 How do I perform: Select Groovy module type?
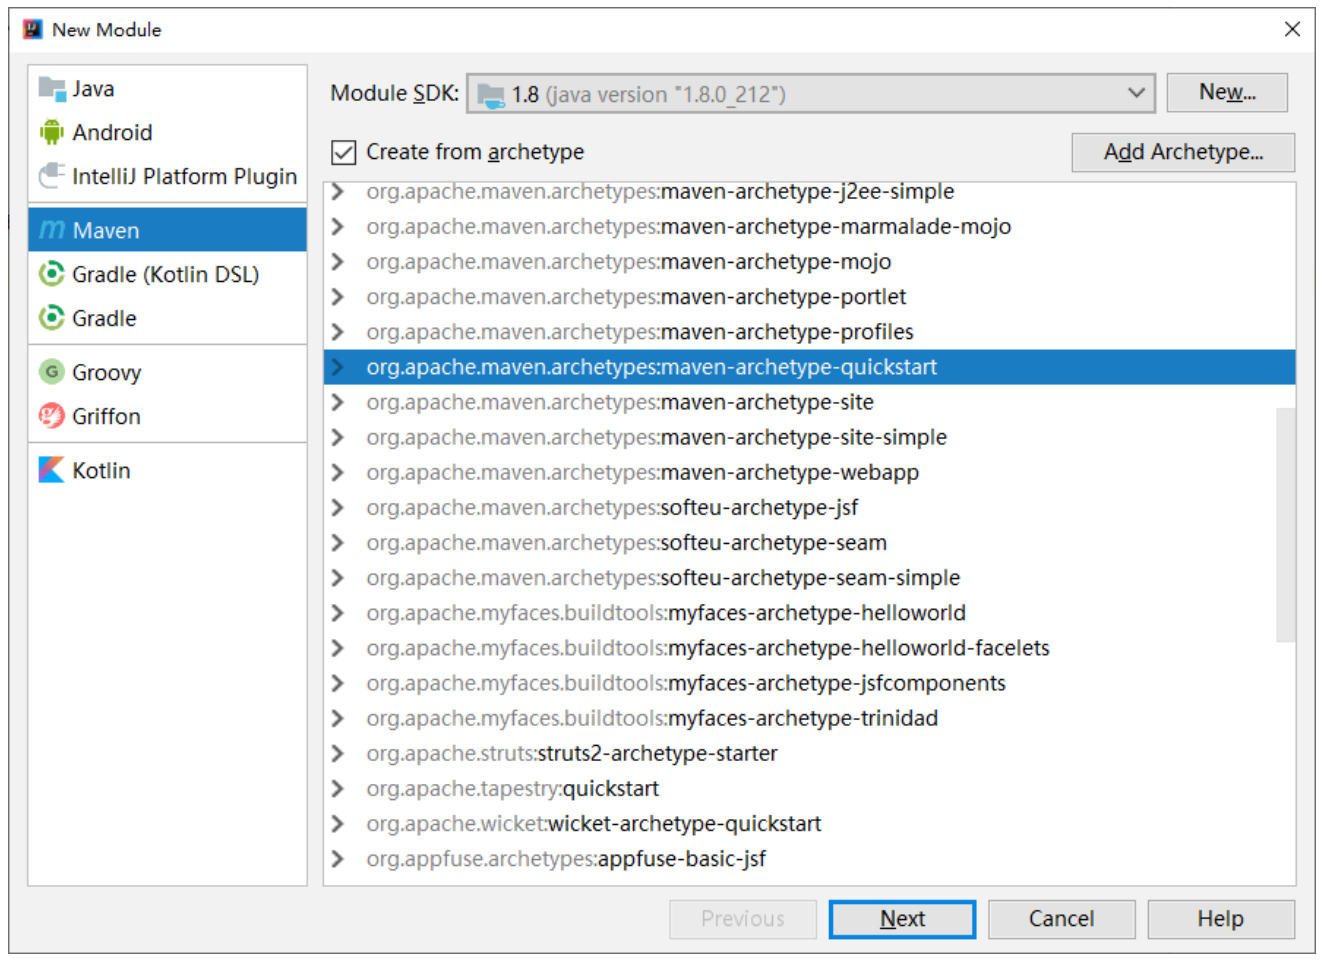[x=167, y=372]
